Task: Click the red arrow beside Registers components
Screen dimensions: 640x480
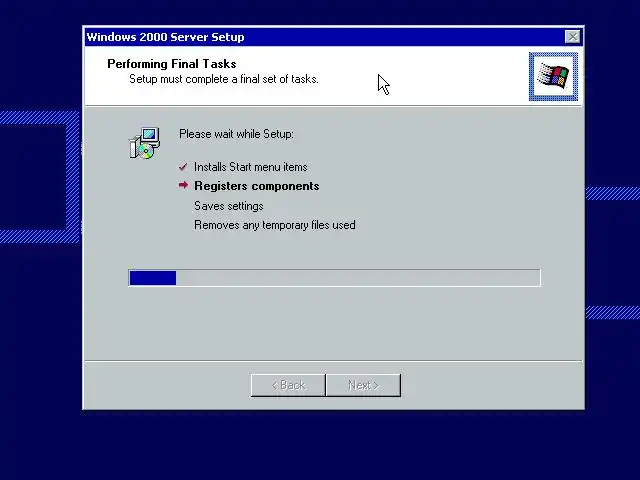Action: coord(183,185)
